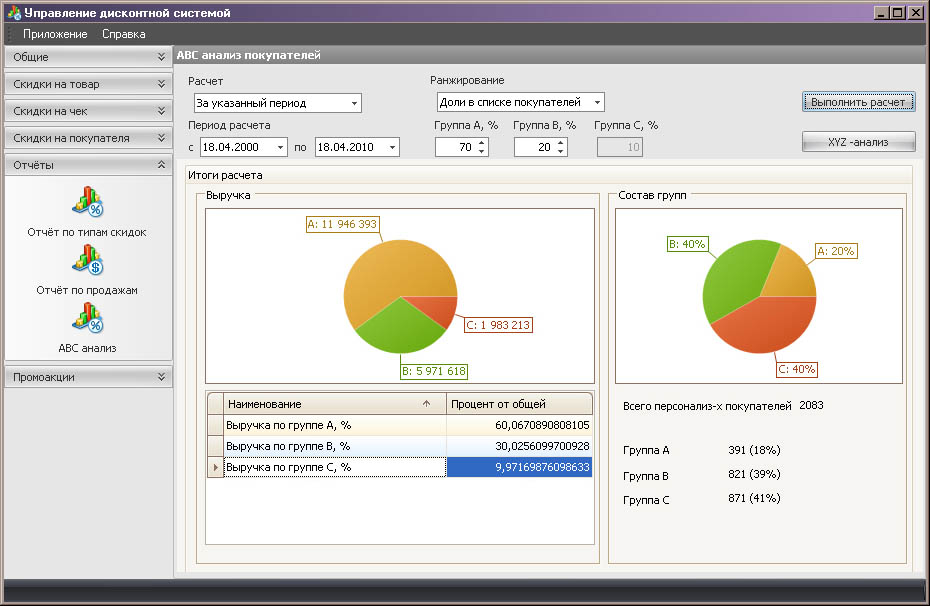930x606 pixels.
Task: Open the Отчёт по продажам report icon
Action: (x=87, y=260)
